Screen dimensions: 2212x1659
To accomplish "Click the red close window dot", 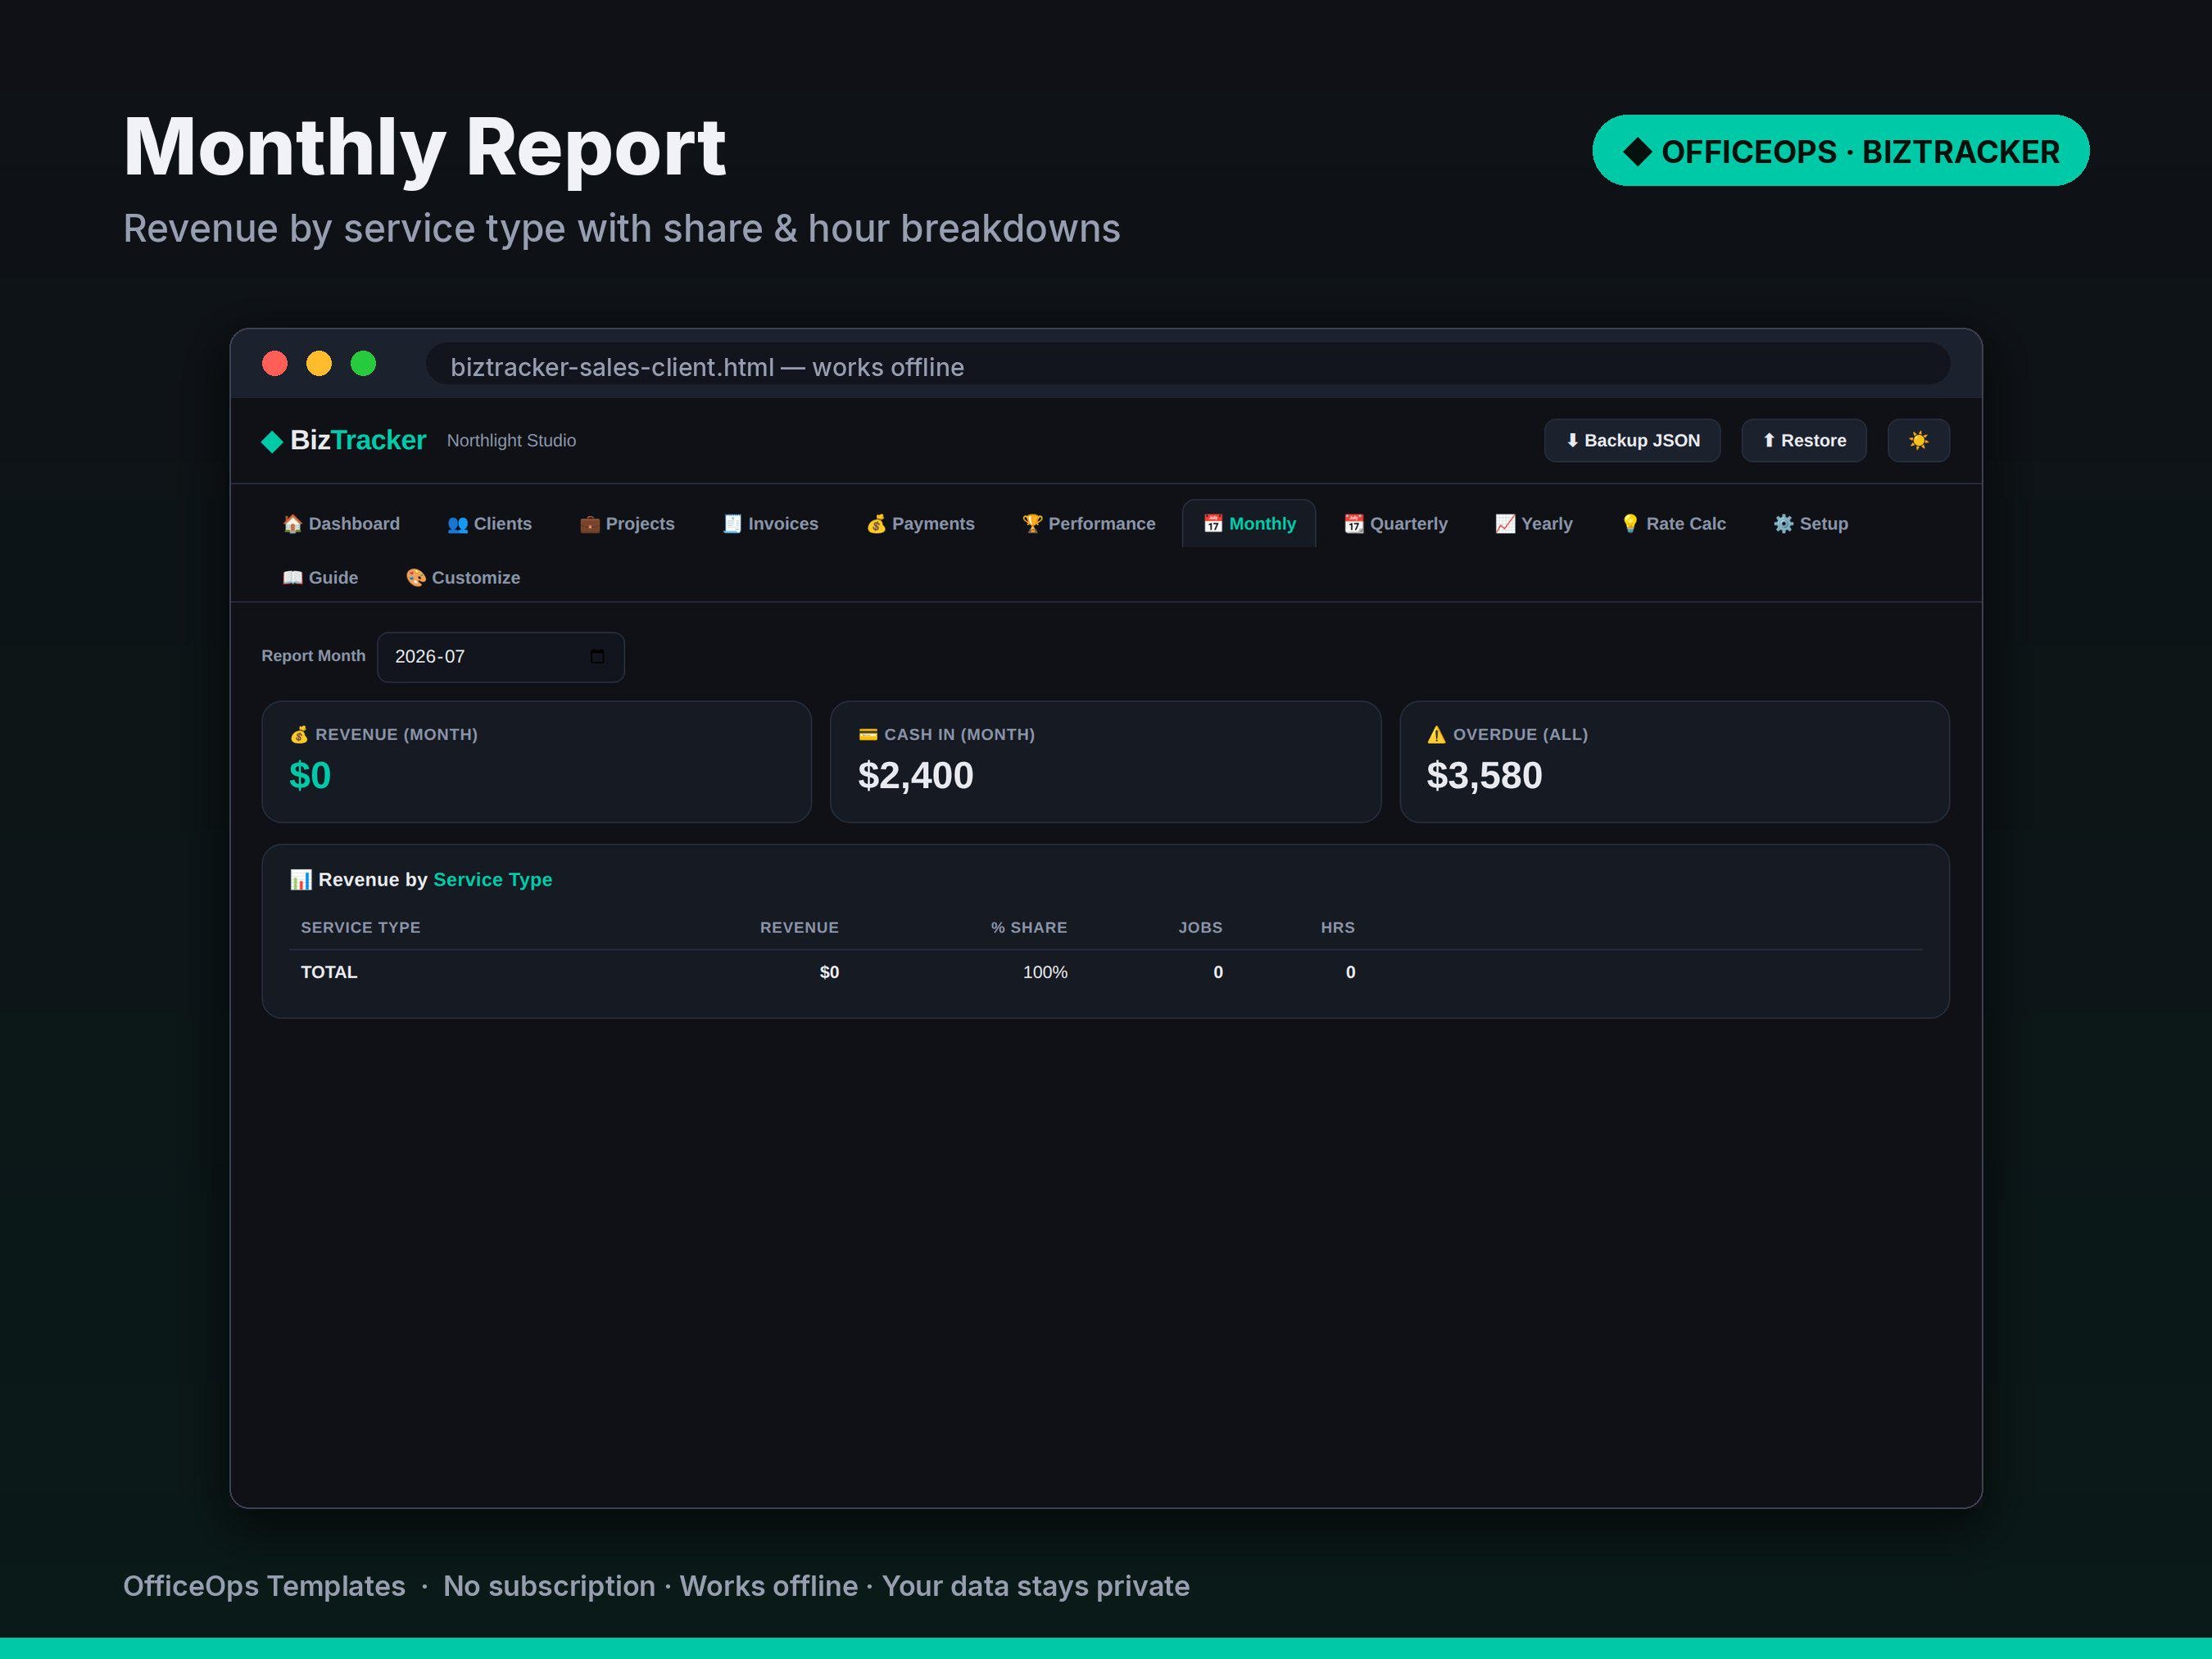I will (275, 363).
